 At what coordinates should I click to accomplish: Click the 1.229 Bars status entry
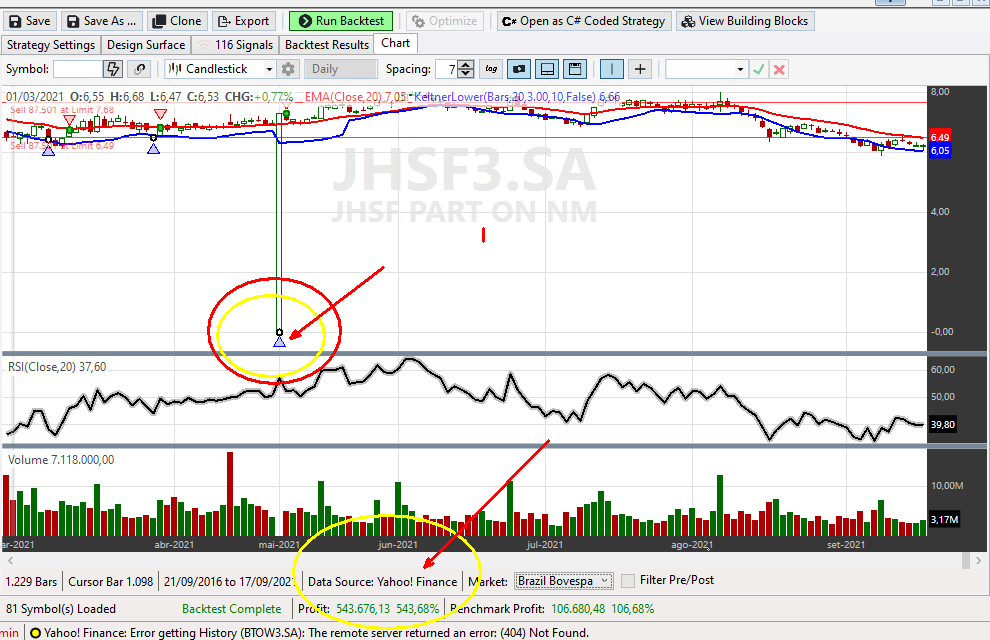pos(32,582)
